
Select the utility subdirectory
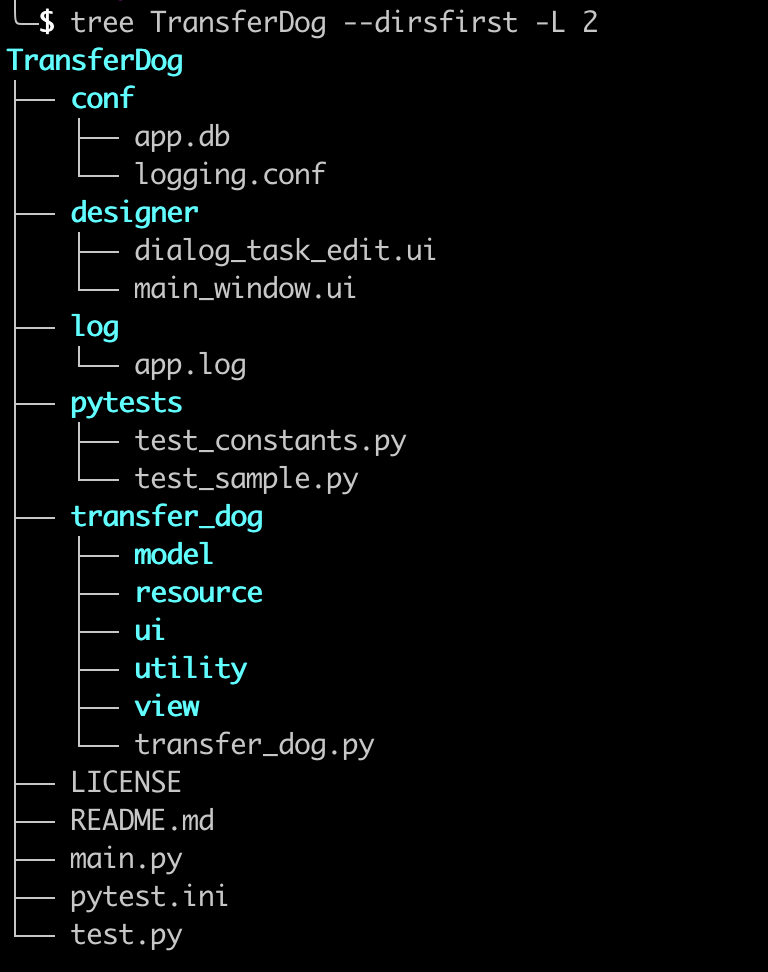[190, 668]
